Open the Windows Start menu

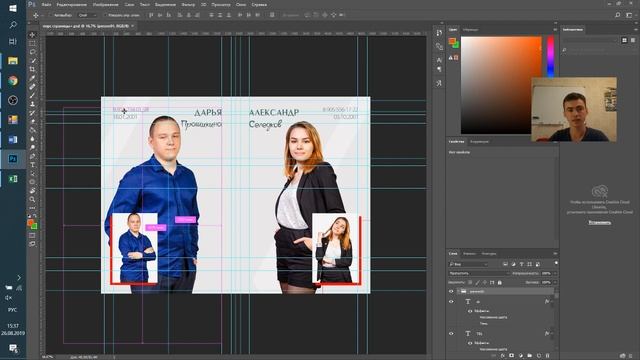(x=13, y=8)
